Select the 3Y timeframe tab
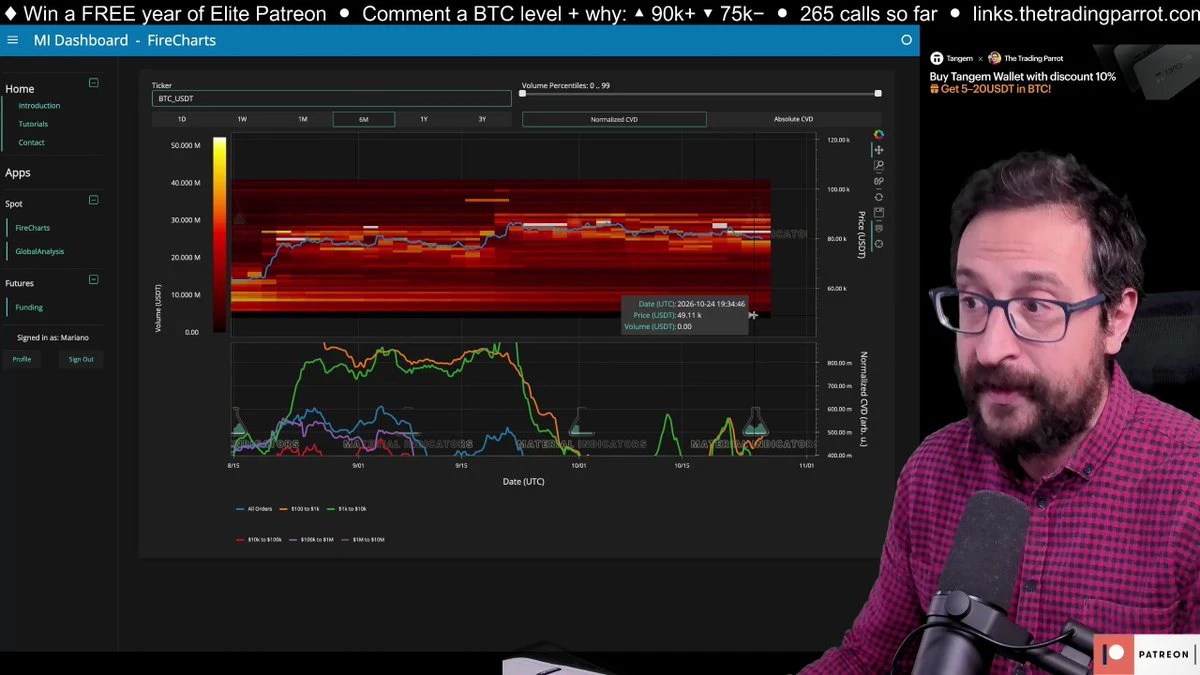 pos(482,119)
